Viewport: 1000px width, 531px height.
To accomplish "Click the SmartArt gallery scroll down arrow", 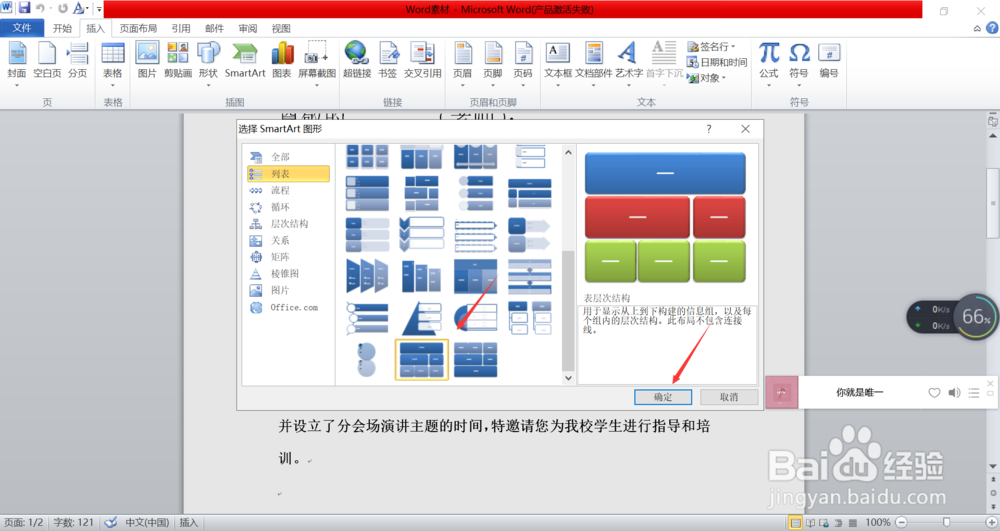I will [x=568, y=378].
